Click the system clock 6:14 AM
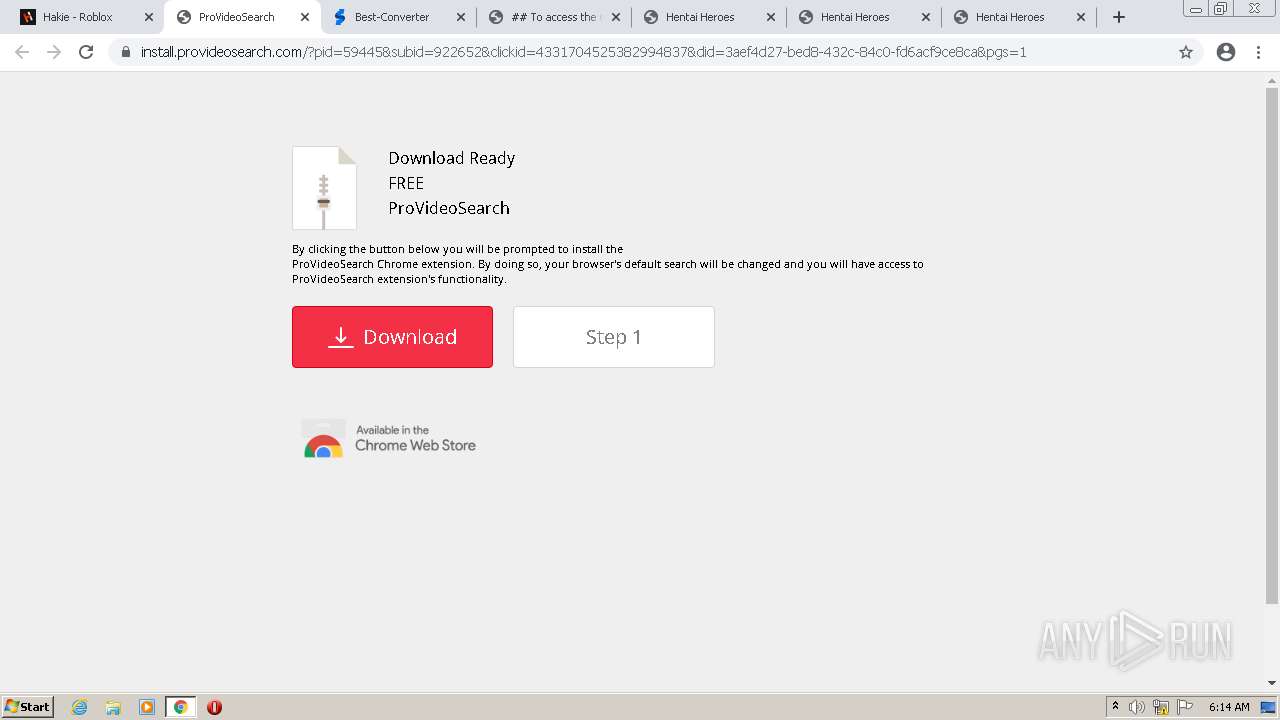The image size is (1280, 720). tap(1229, 707)
